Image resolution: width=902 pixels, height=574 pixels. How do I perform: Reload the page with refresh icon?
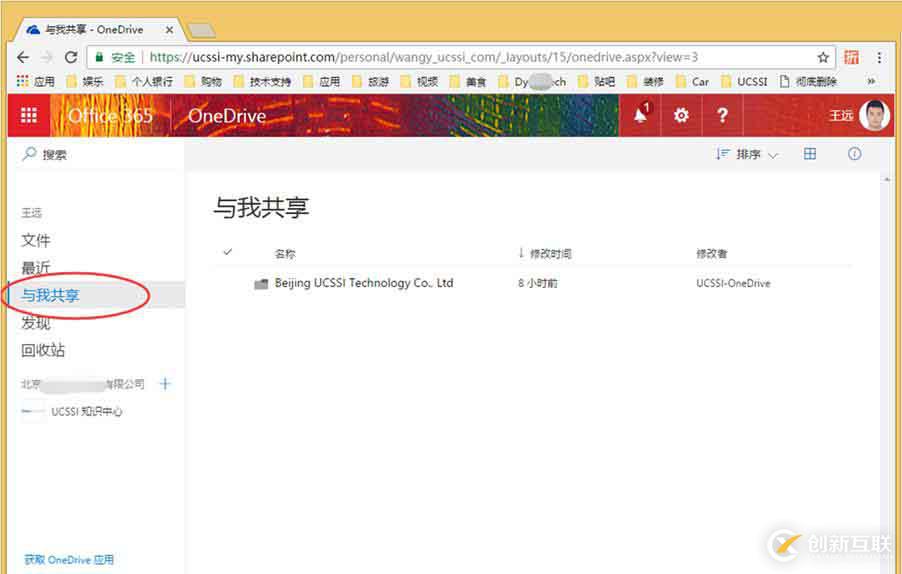point(71,57)
